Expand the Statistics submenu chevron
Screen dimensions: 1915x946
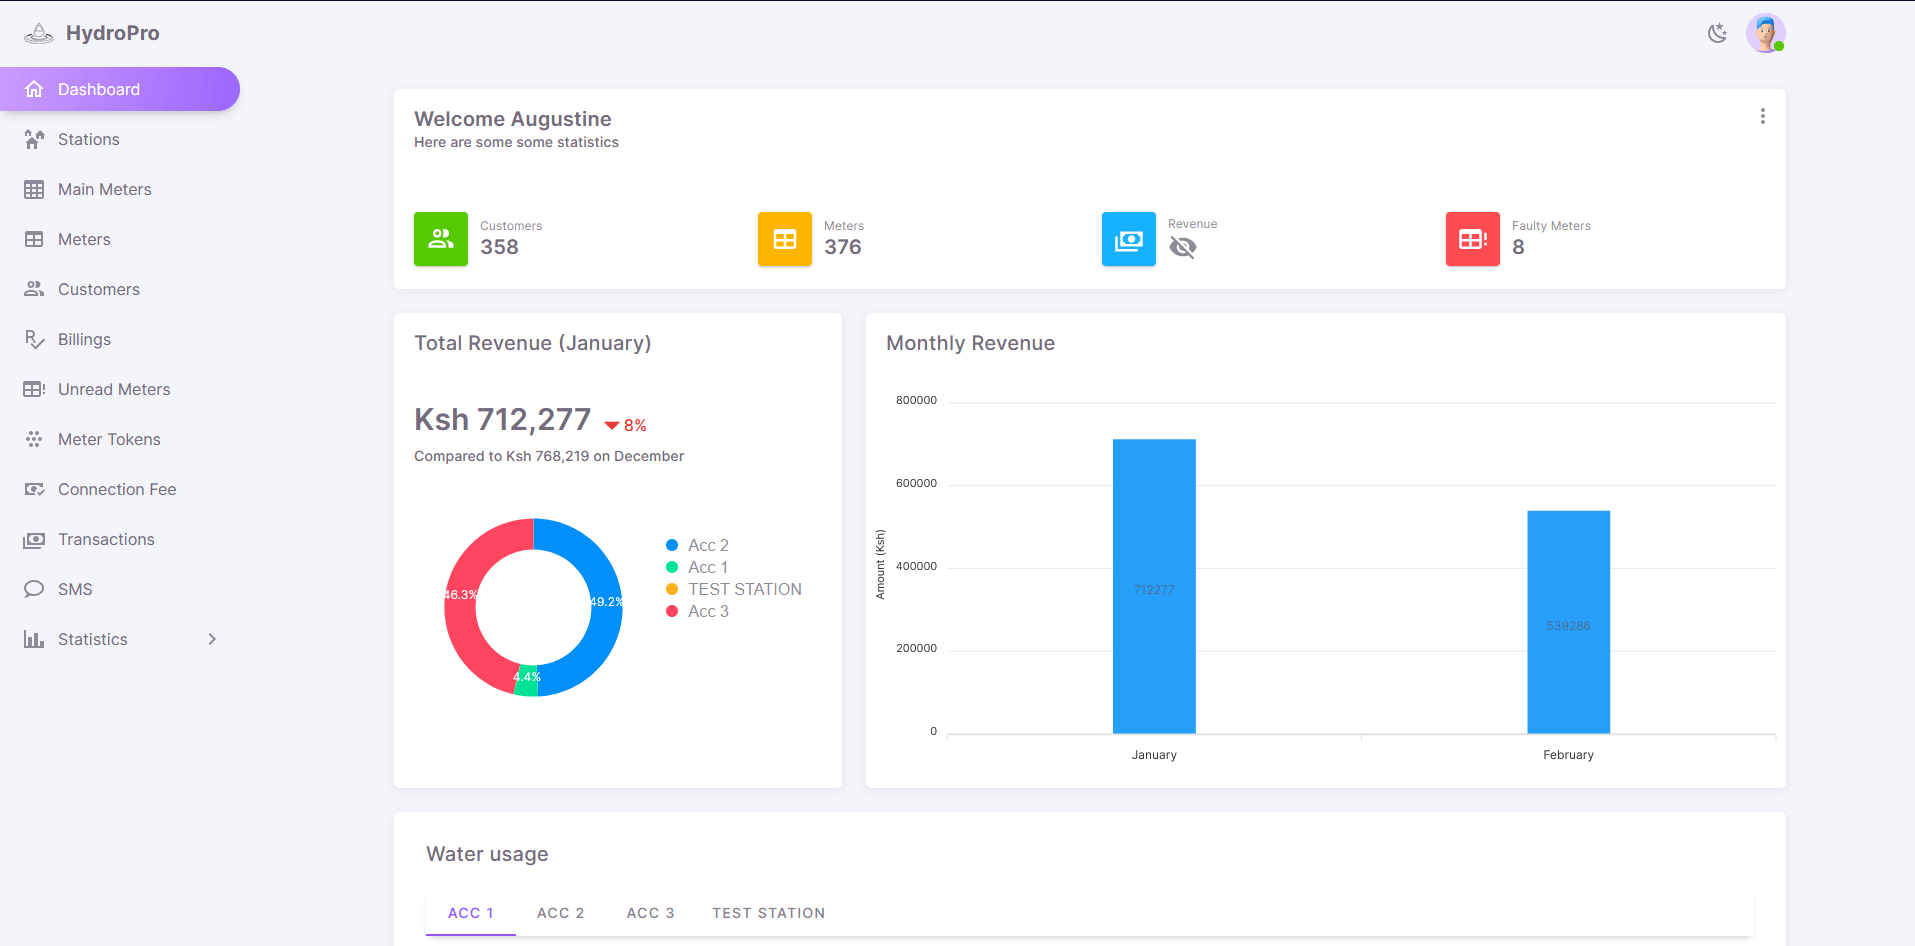(212, 640)
